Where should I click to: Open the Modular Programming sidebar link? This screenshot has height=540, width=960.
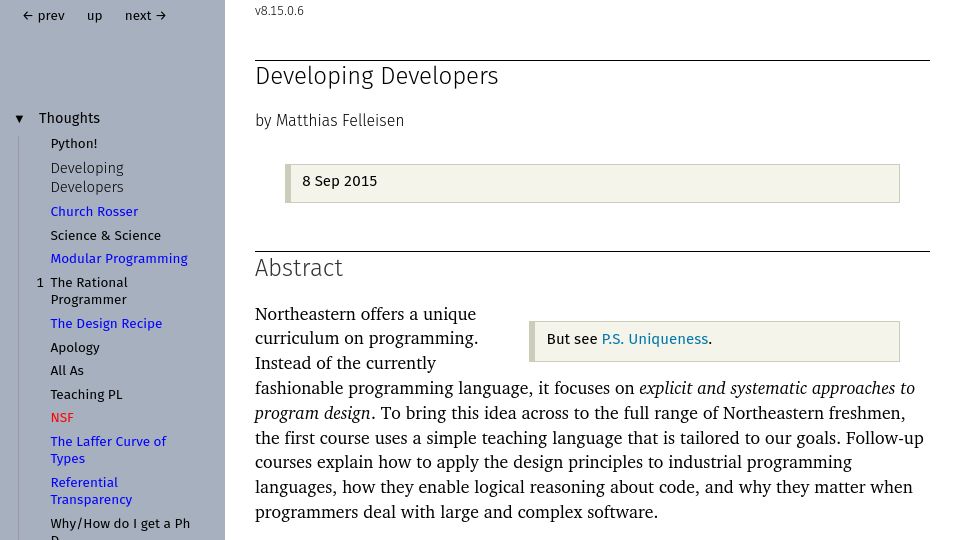click(119, 259)
